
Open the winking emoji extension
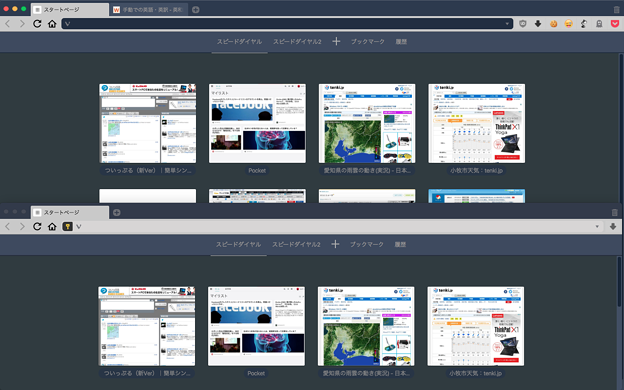(x=568, y=24)
